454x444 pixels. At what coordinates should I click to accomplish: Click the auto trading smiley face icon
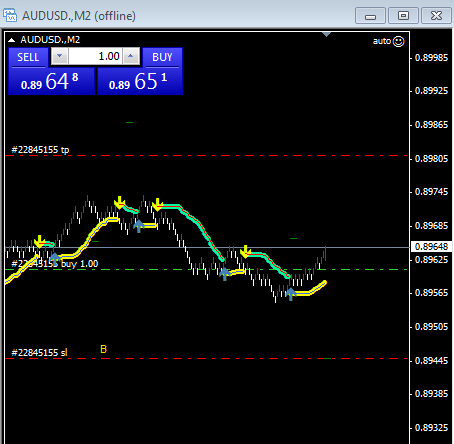point(399,41)
